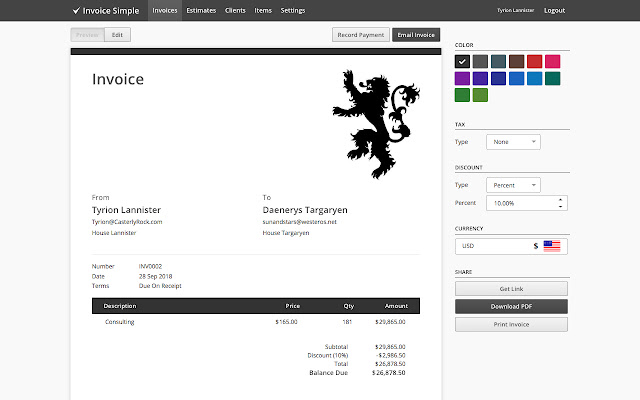Select the medium blue color swatch
640x400 pixels.
click(516, 78)
